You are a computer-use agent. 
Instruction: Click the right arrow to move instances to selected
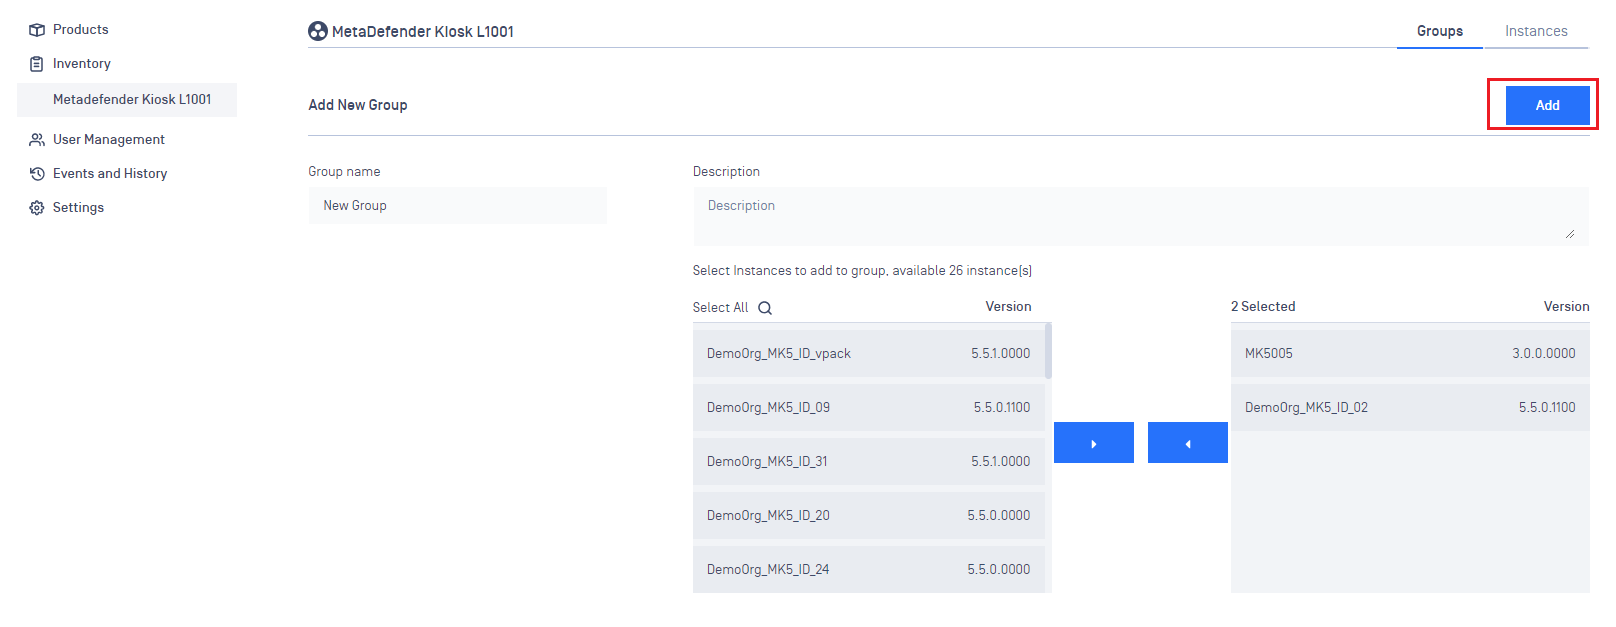coord(1094,443)
